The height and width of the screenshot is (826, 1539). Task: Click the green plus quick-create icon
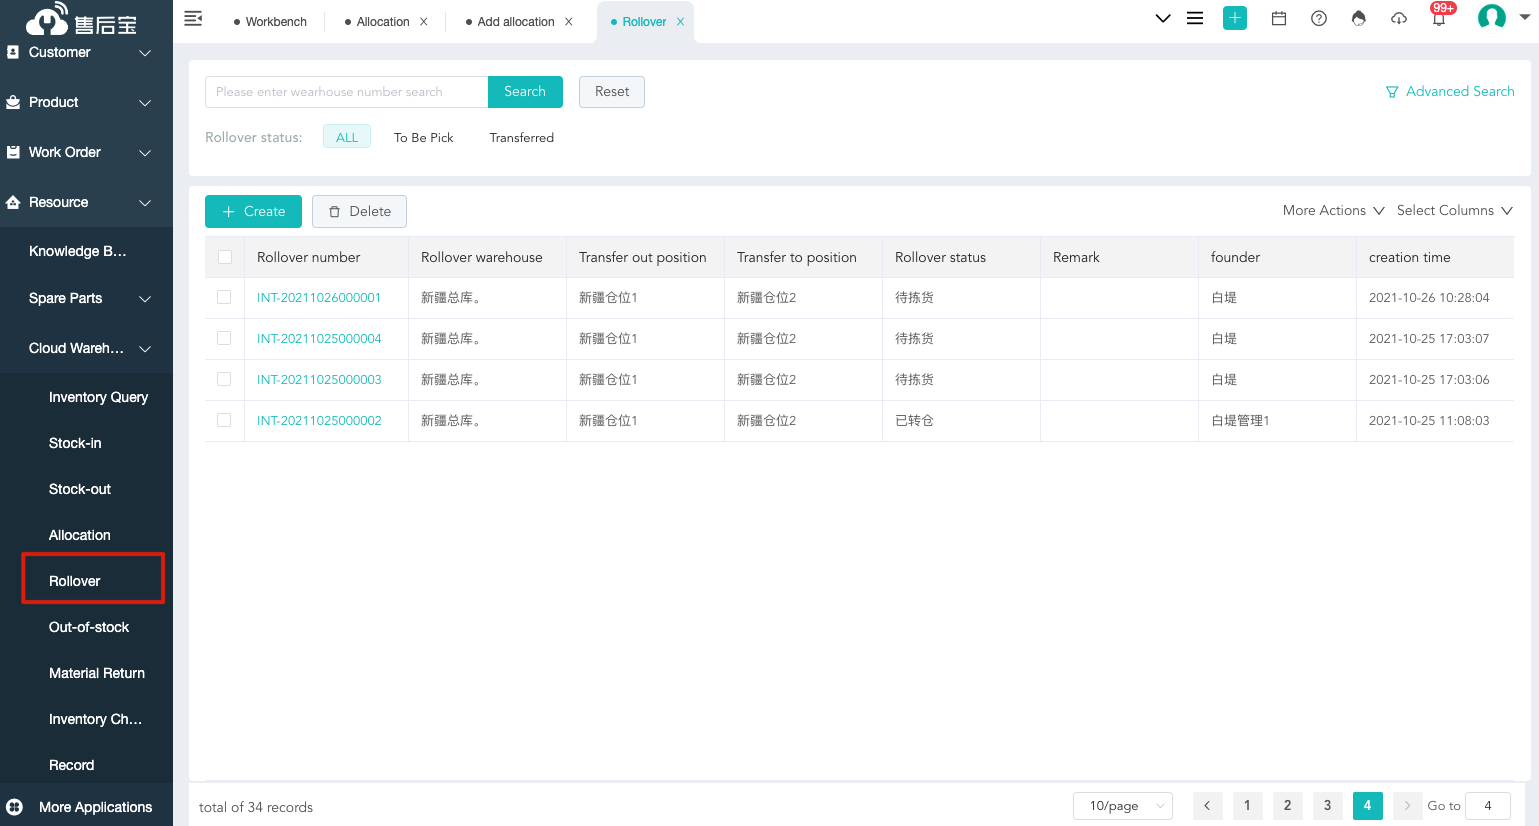(1235, 18)
